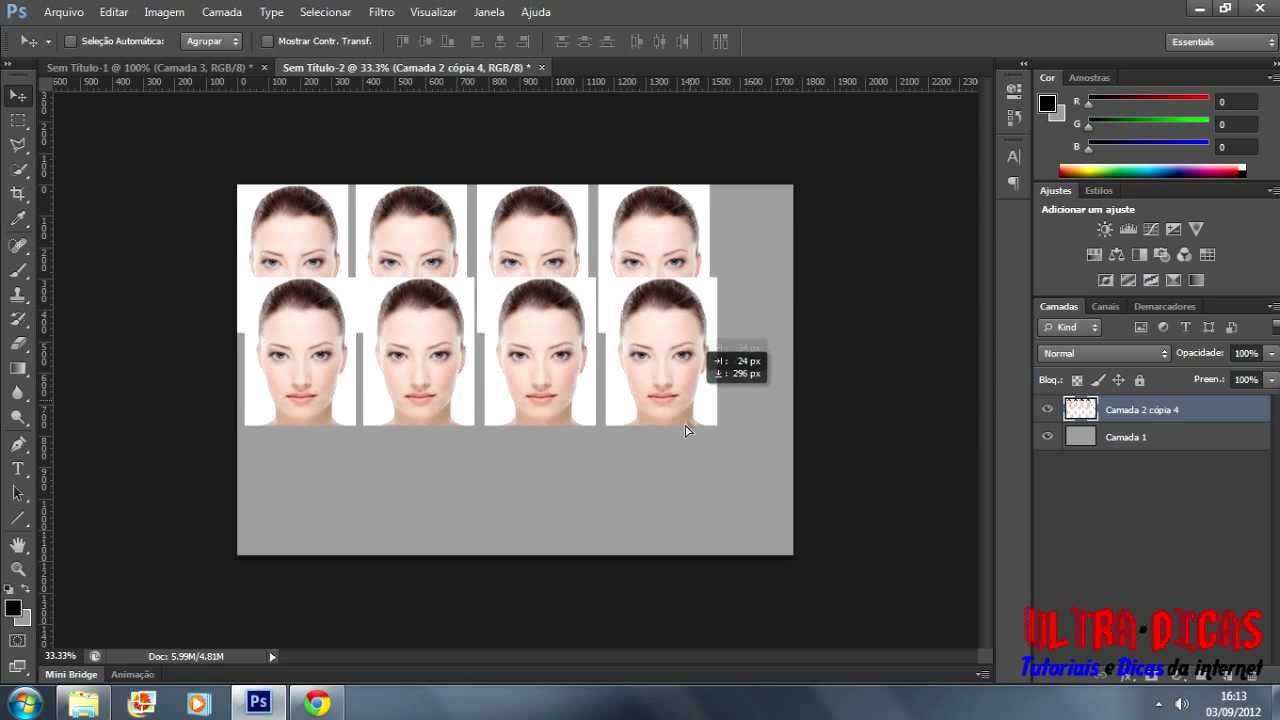Hide the Camada 1 layer

pos(1047,436)
